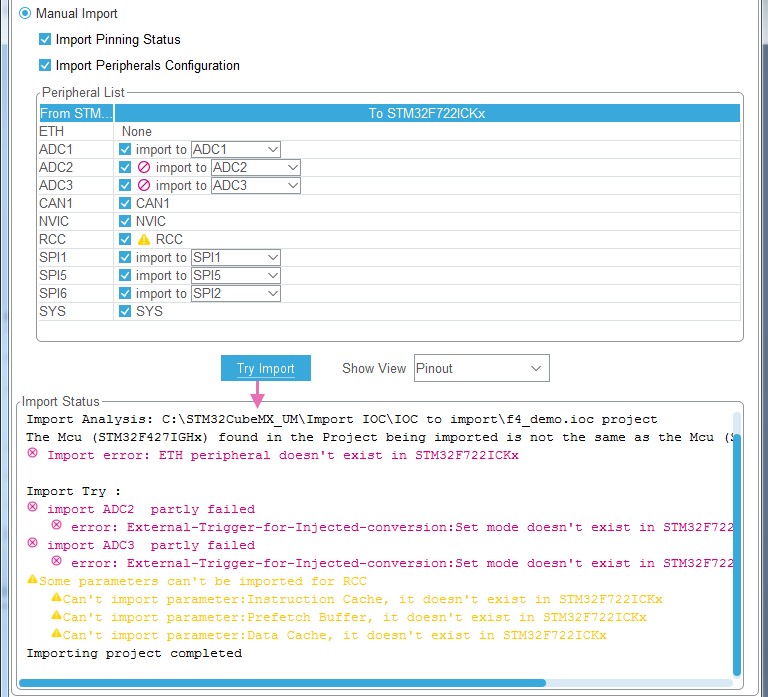
Task: Click error icon beside ETH import error
Action: coord(32,453)
